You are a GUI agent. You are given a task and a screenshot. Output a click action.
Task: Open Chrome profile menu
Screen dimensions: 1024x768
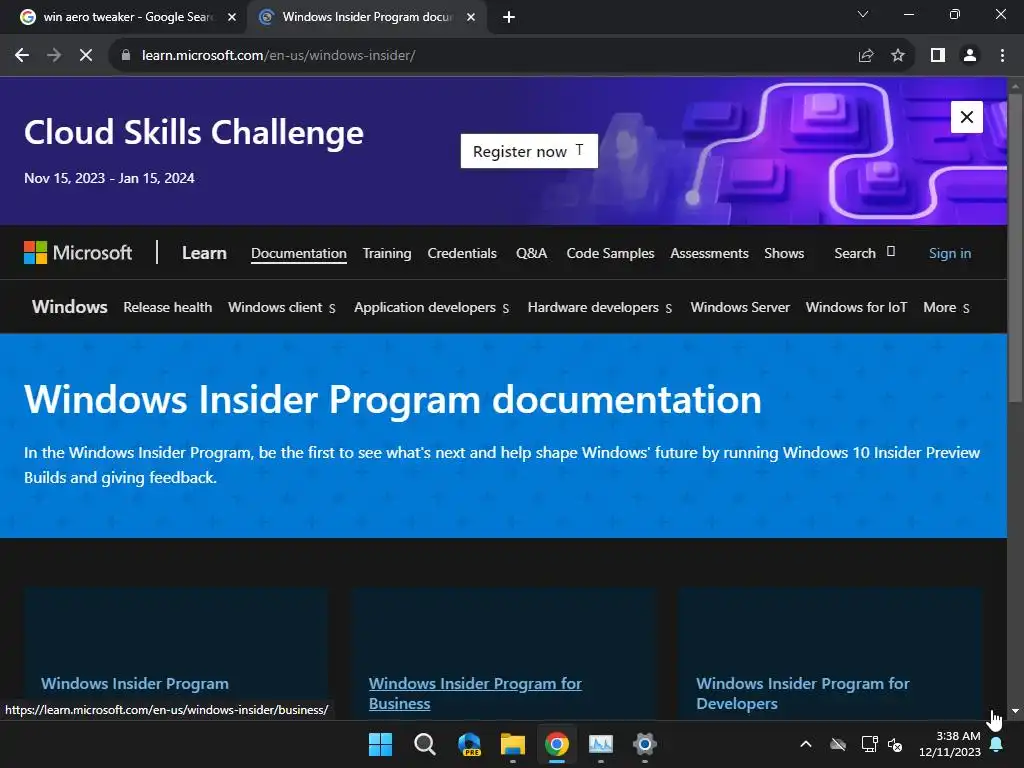pos(970,56)
